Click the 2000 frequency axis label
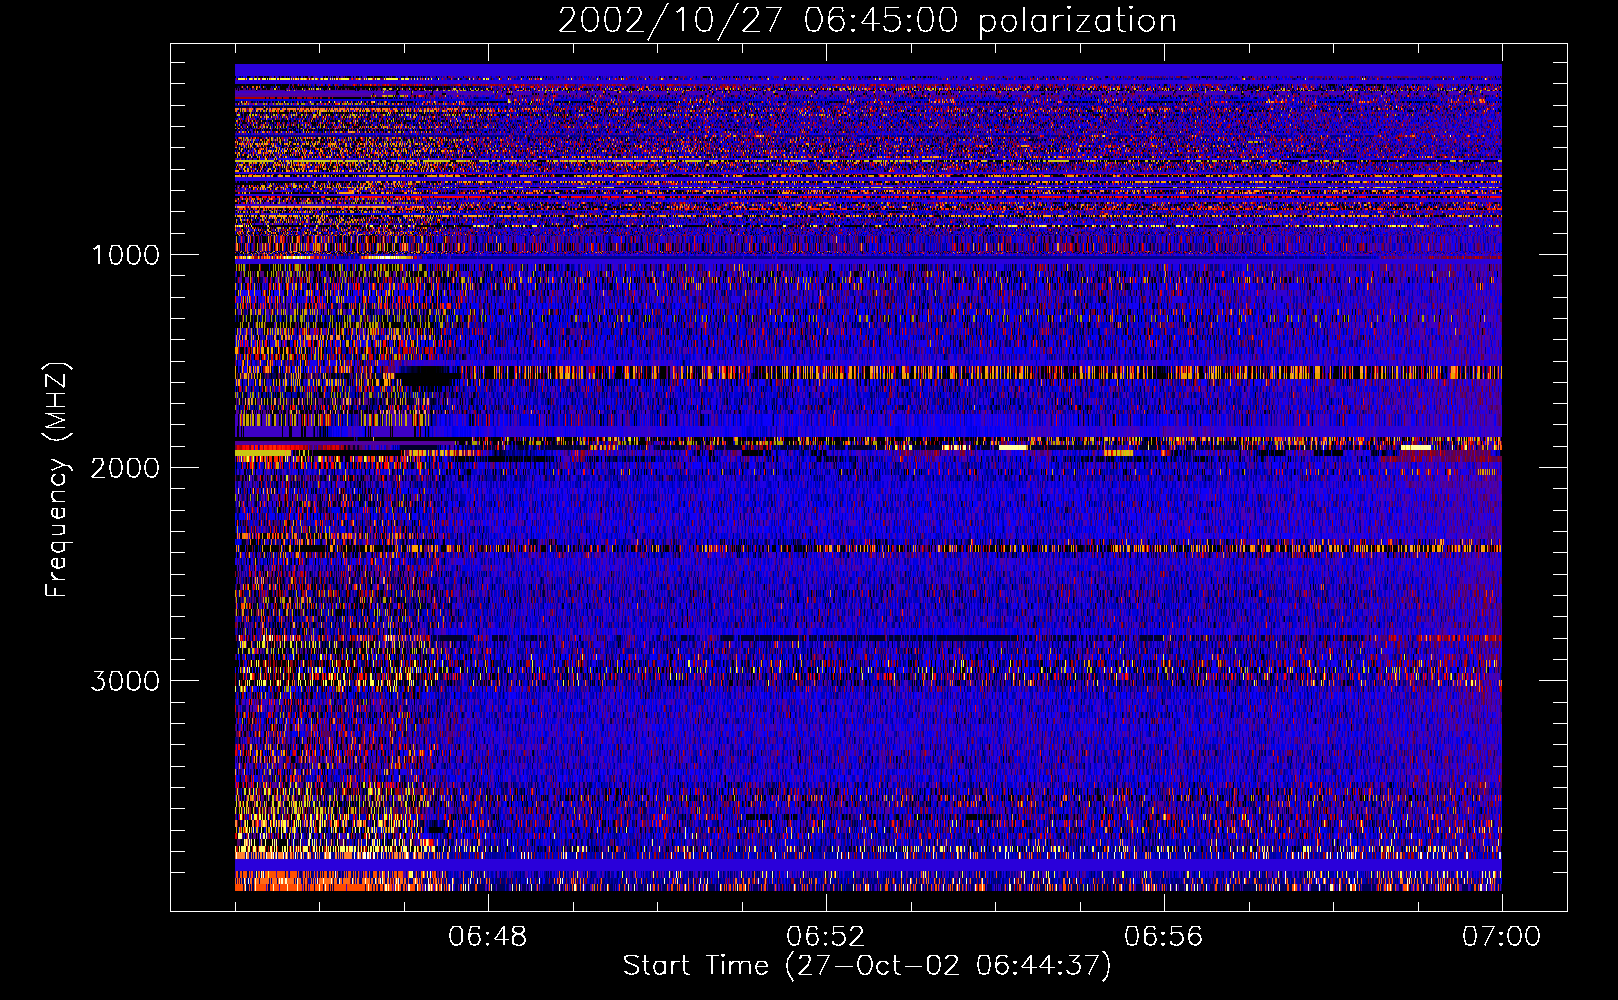Viewport: 1618px width, 1000px height. click(x=125, y=468)
